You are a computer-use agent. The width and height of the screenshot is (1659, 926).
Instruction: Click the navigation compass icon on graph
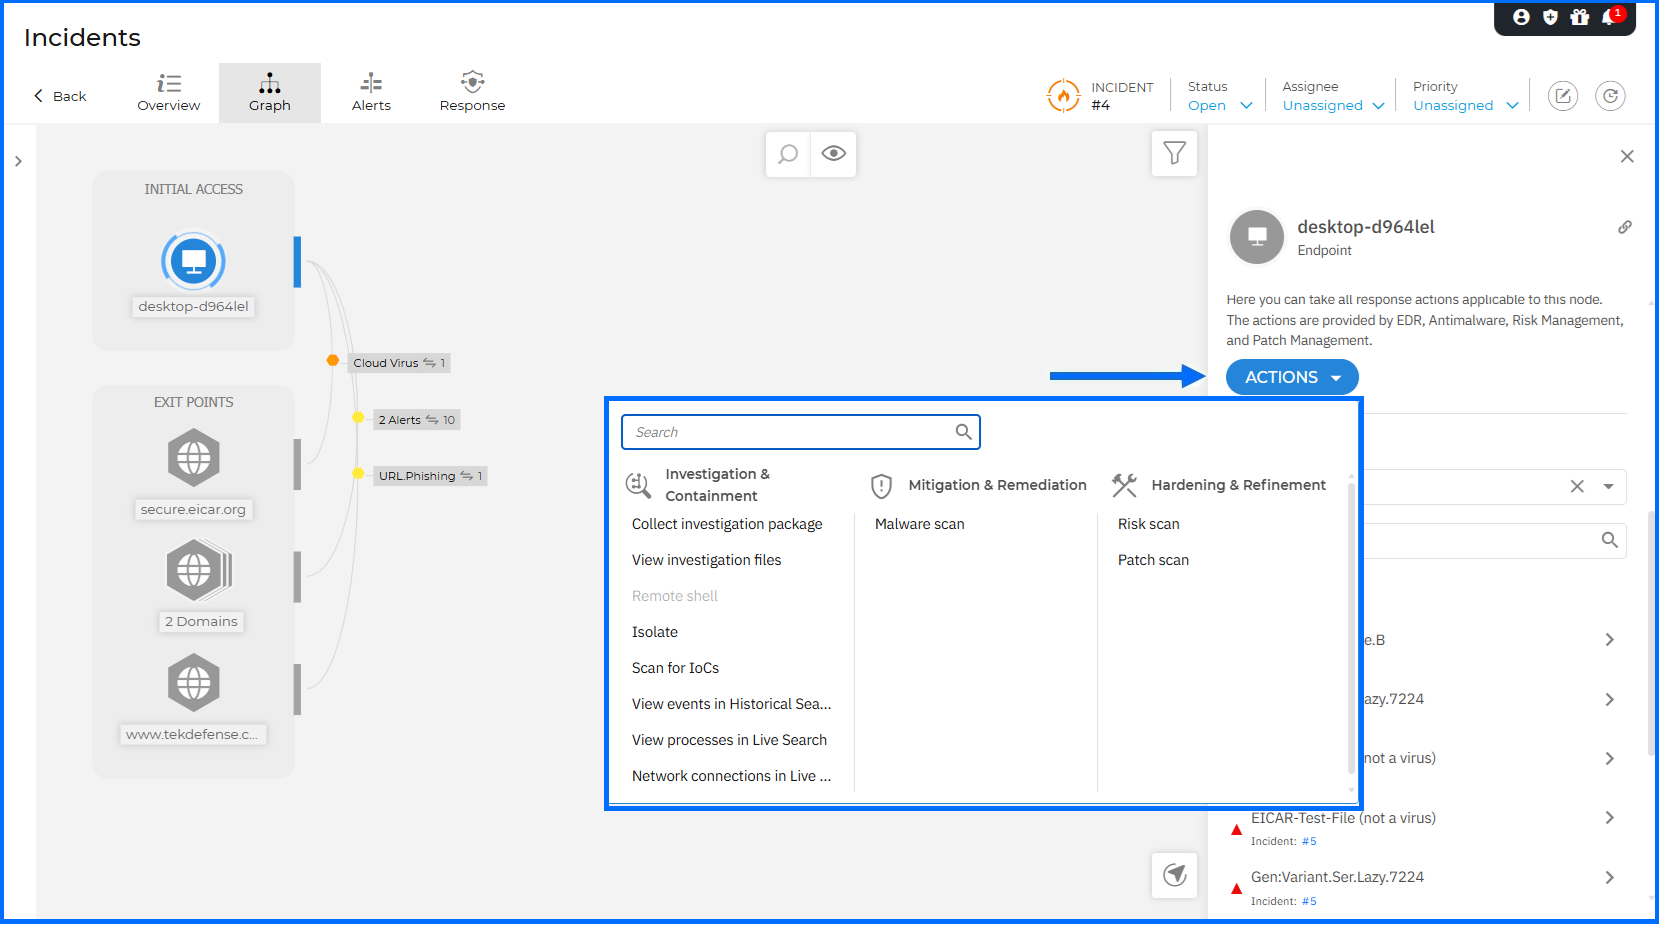(1174, 875)
